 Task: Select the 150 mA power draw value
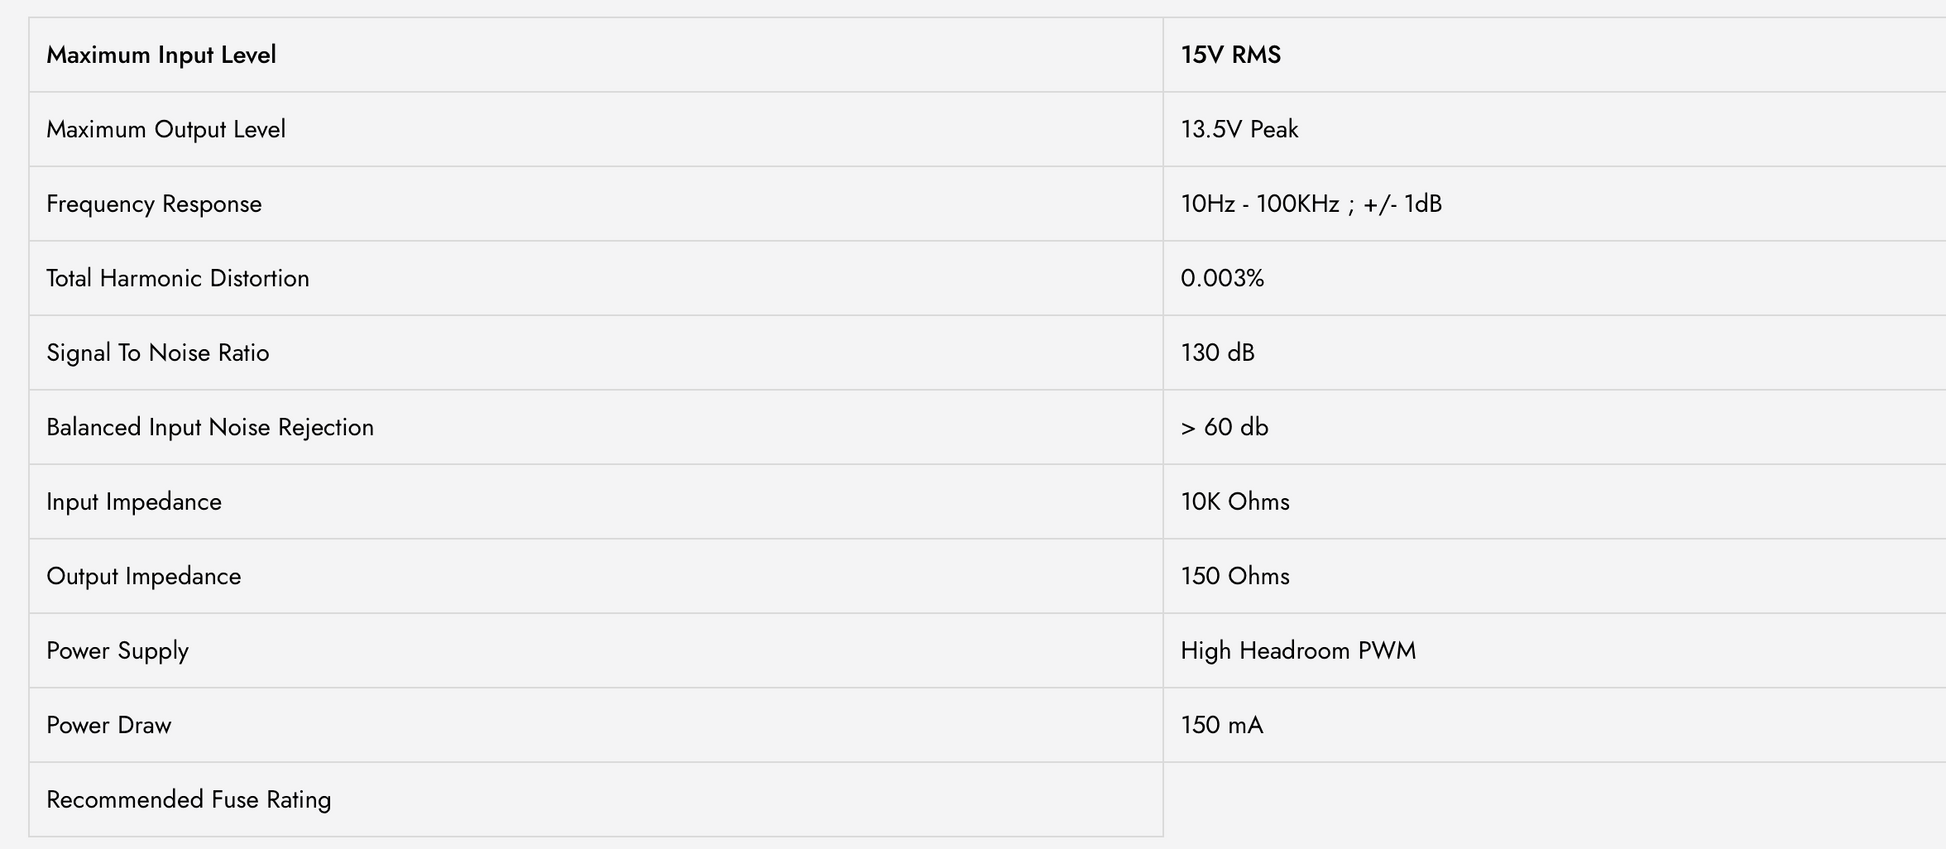point(1222,725)
